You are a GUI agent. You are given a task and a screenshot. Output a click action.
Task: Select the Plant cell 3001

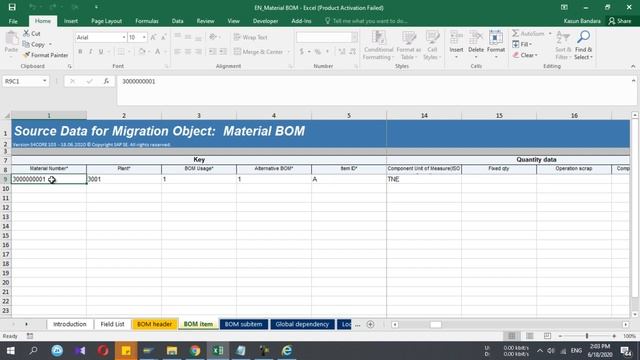tap(124, 179)
